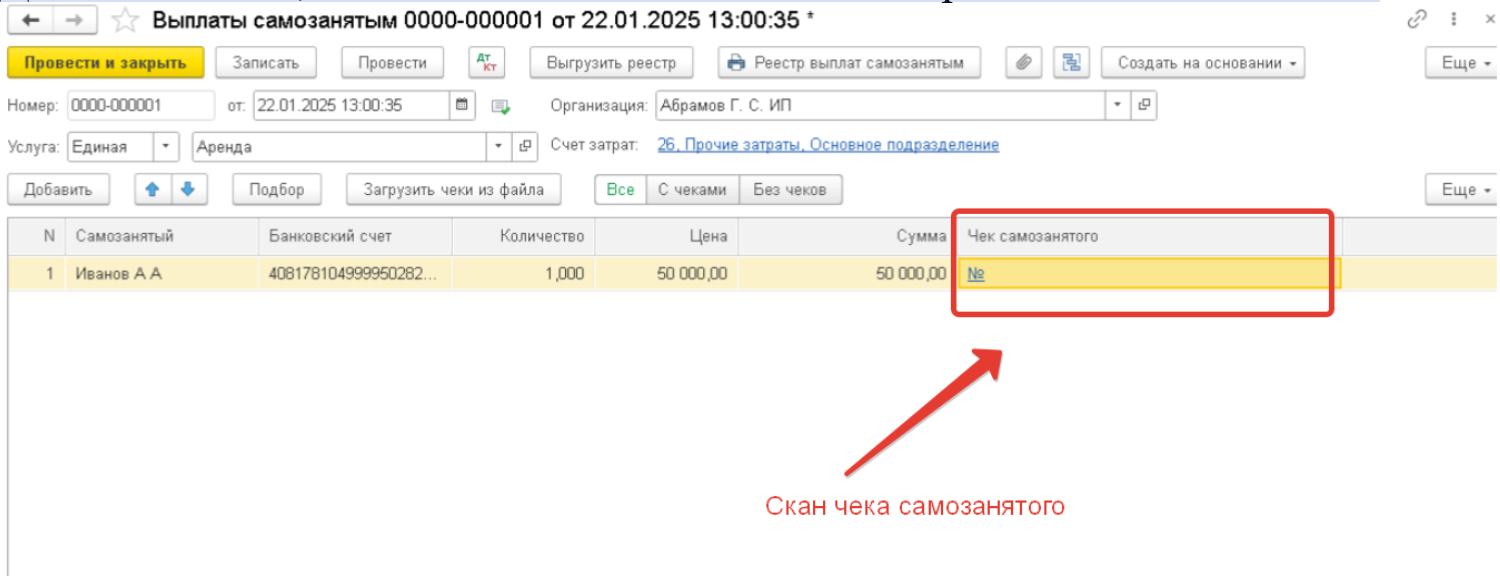The width and height of the screenshot is (1500, 576).
Task: Open calendar picker for document date
Action: (462, 105)
